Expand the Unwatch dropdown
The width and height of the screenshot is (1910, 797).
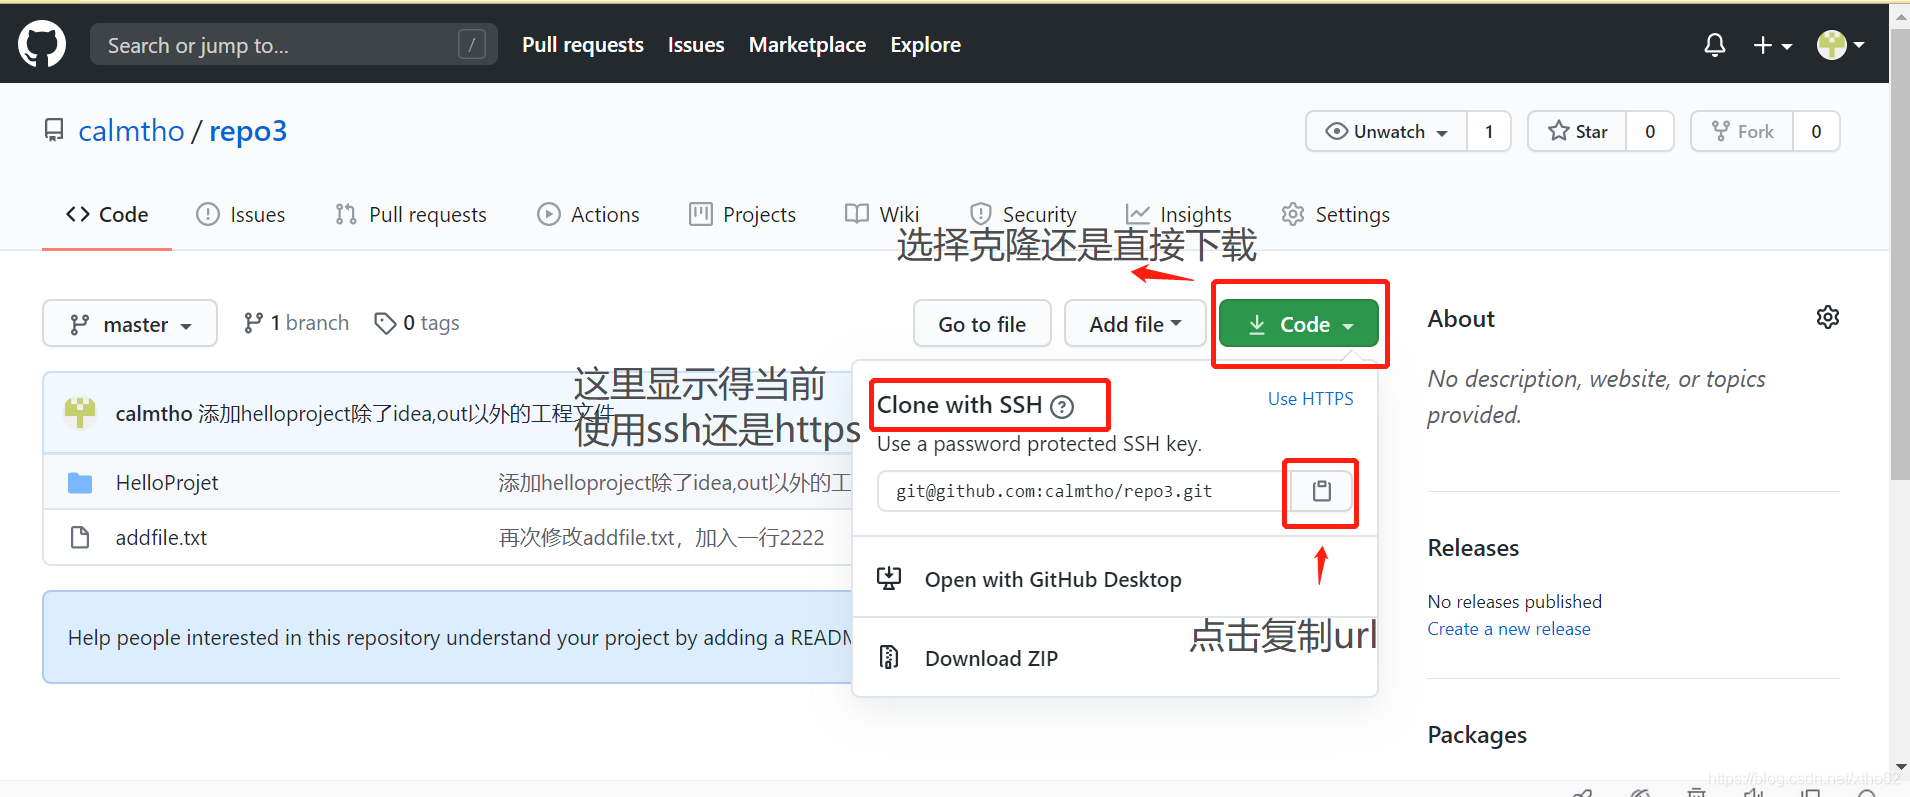1386,131
